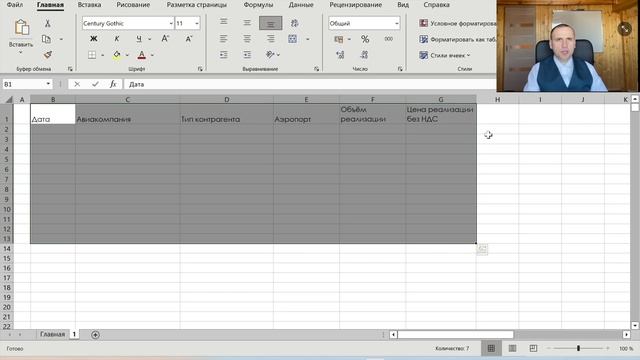Click the Insert Function fx icon
The image size is (640, 360).
click(113, 84)
